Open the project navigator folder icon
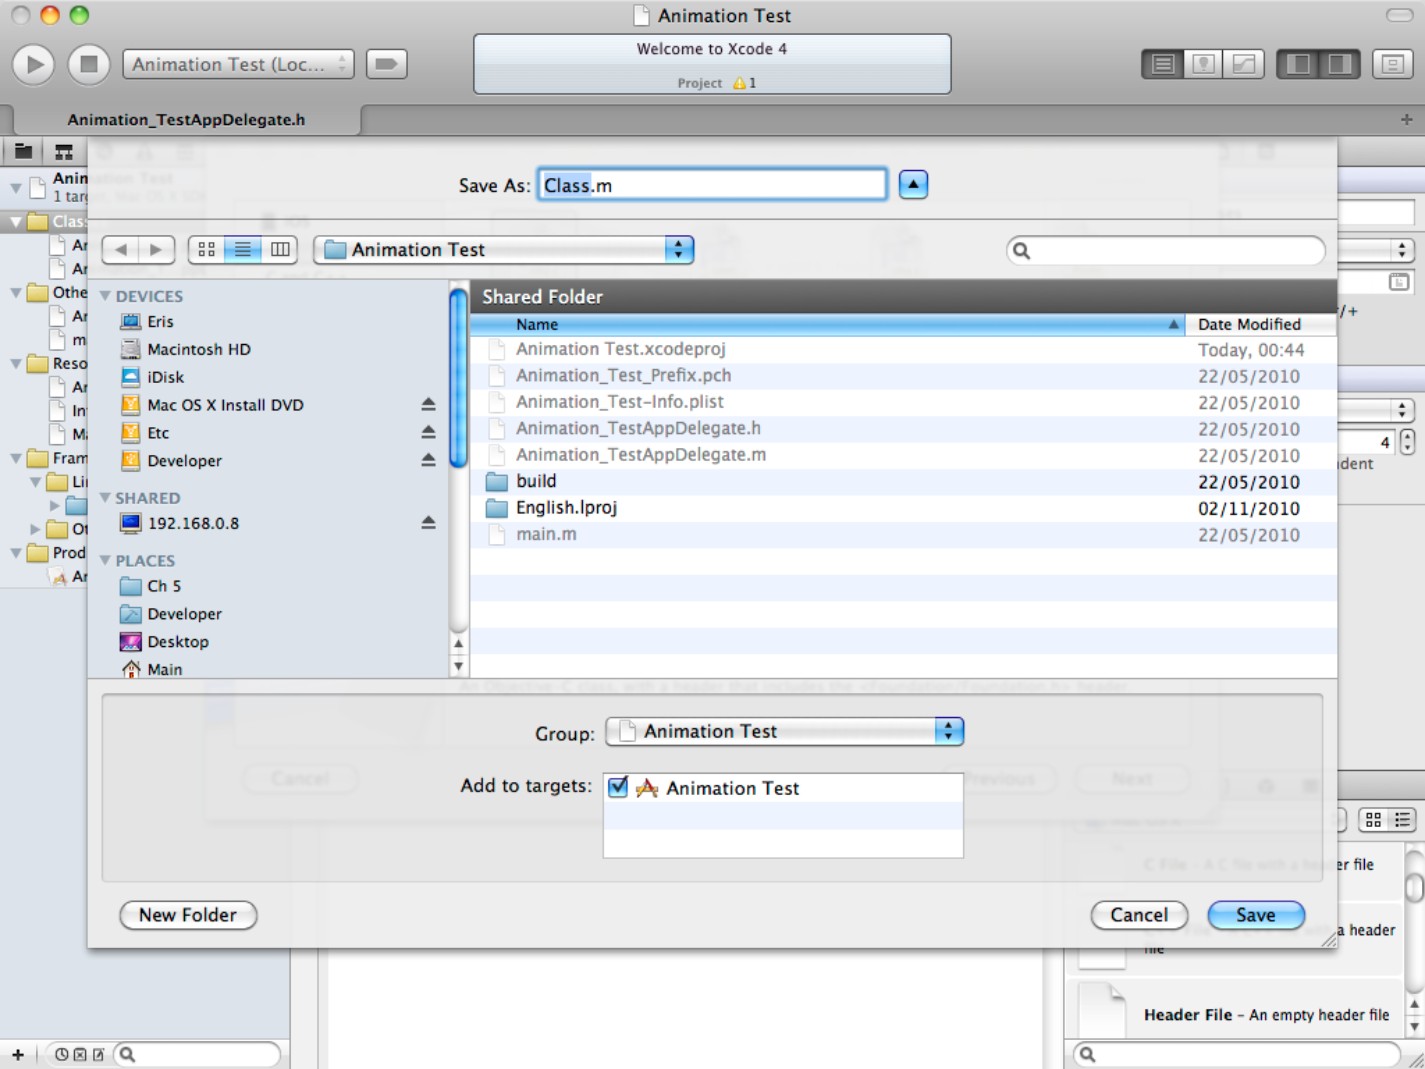Screen dimensions: 1425x1069 coord(23,152)
